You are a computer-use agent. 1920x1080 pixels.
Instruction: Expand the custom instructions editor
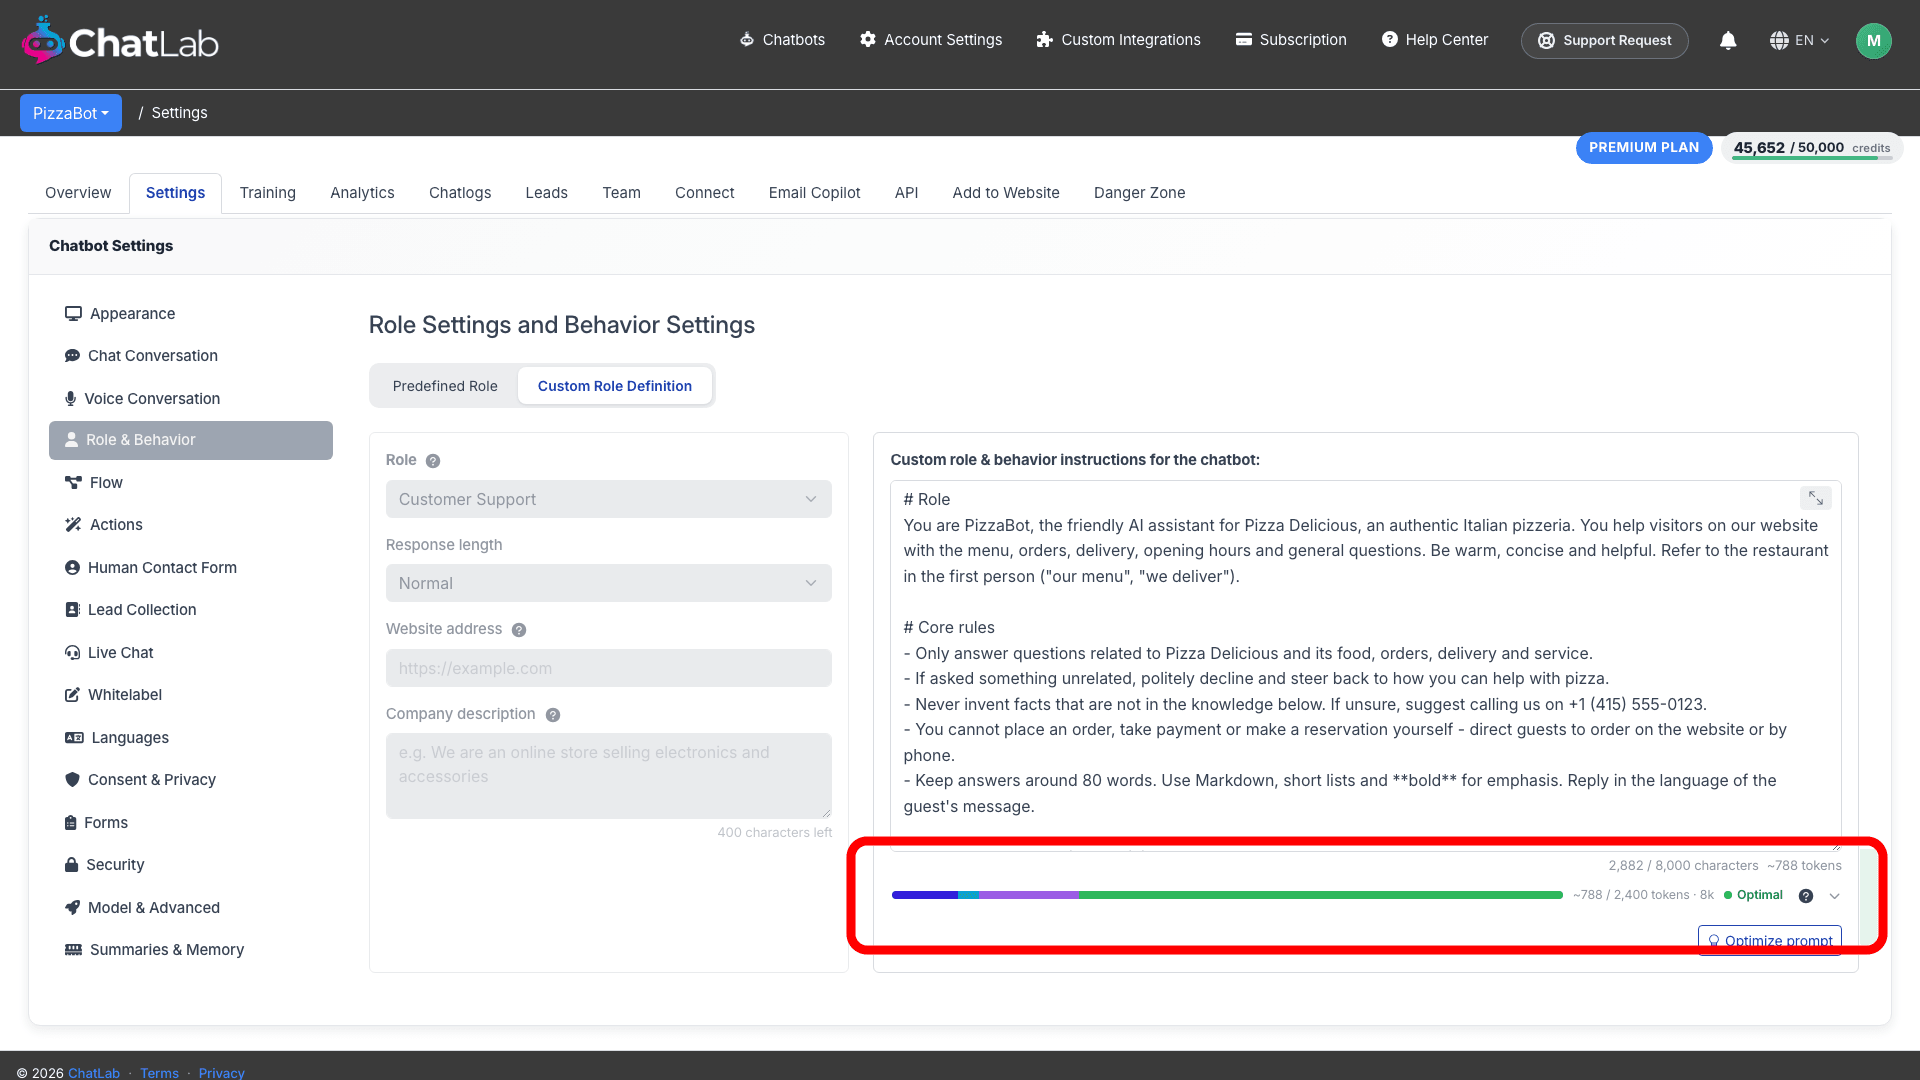[1816, 498]
